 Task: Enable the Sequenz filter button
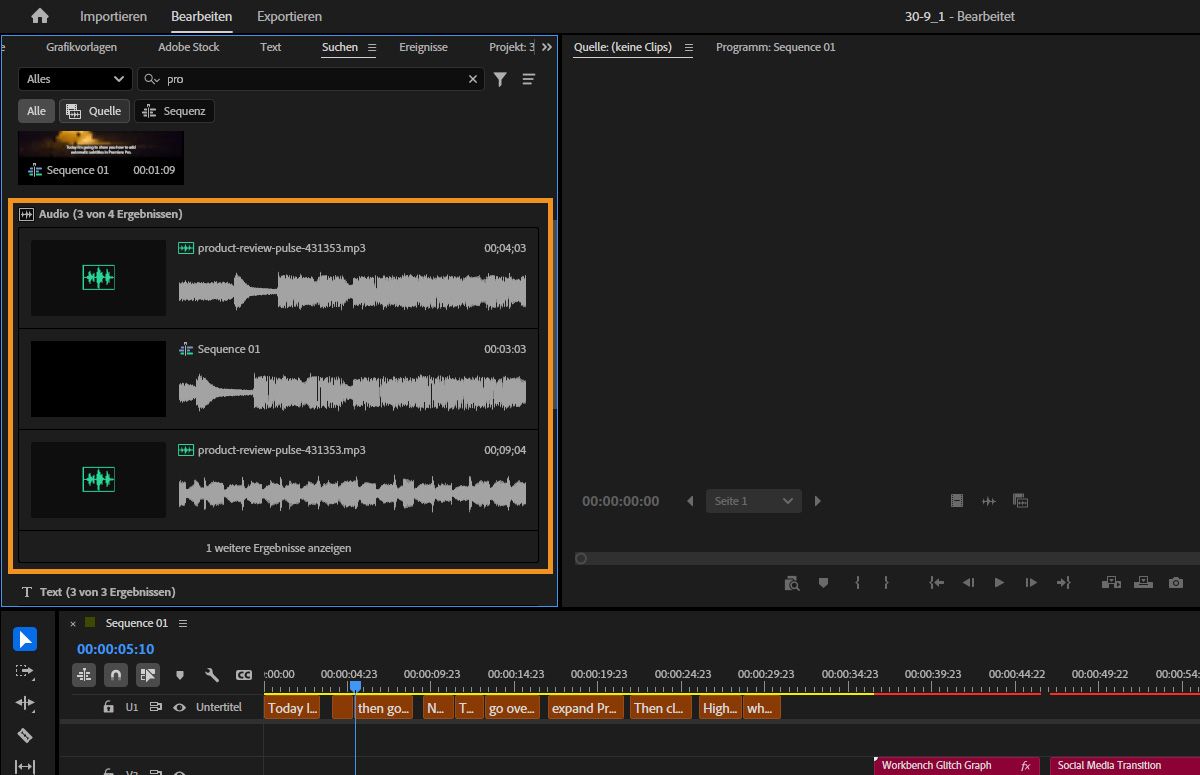point(174,111)
